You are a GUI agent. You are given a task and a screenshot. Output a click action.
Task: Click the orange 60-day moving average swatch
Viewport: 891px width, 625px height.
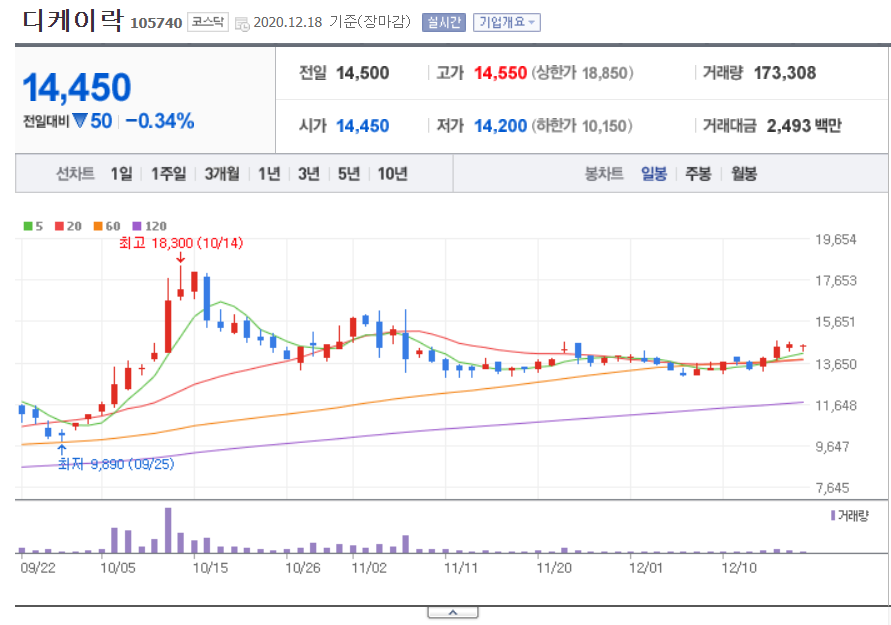(x=98, y=226)
